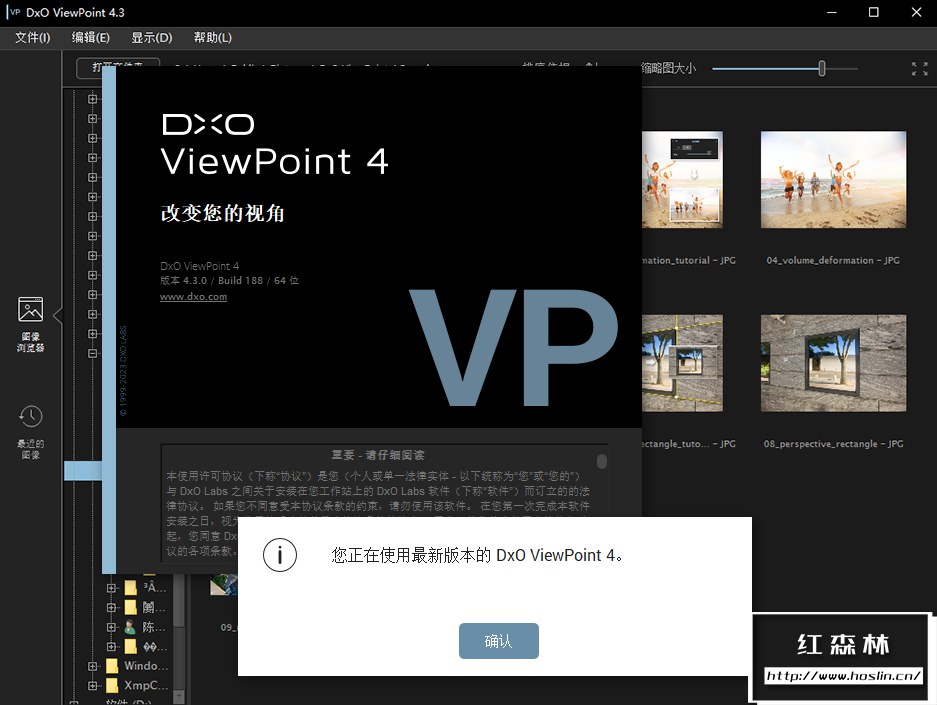Expand the Windo… folder node
The height and width of the screenshot is (705, 937).
92,666
